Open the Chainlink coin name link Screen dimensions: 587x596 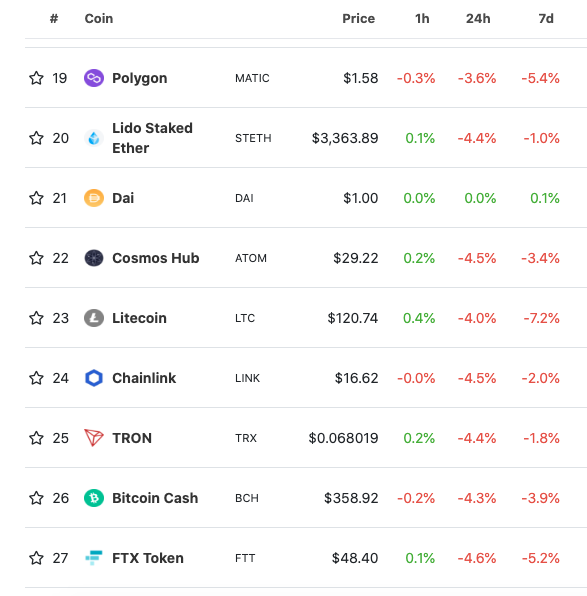click(144, 378)
